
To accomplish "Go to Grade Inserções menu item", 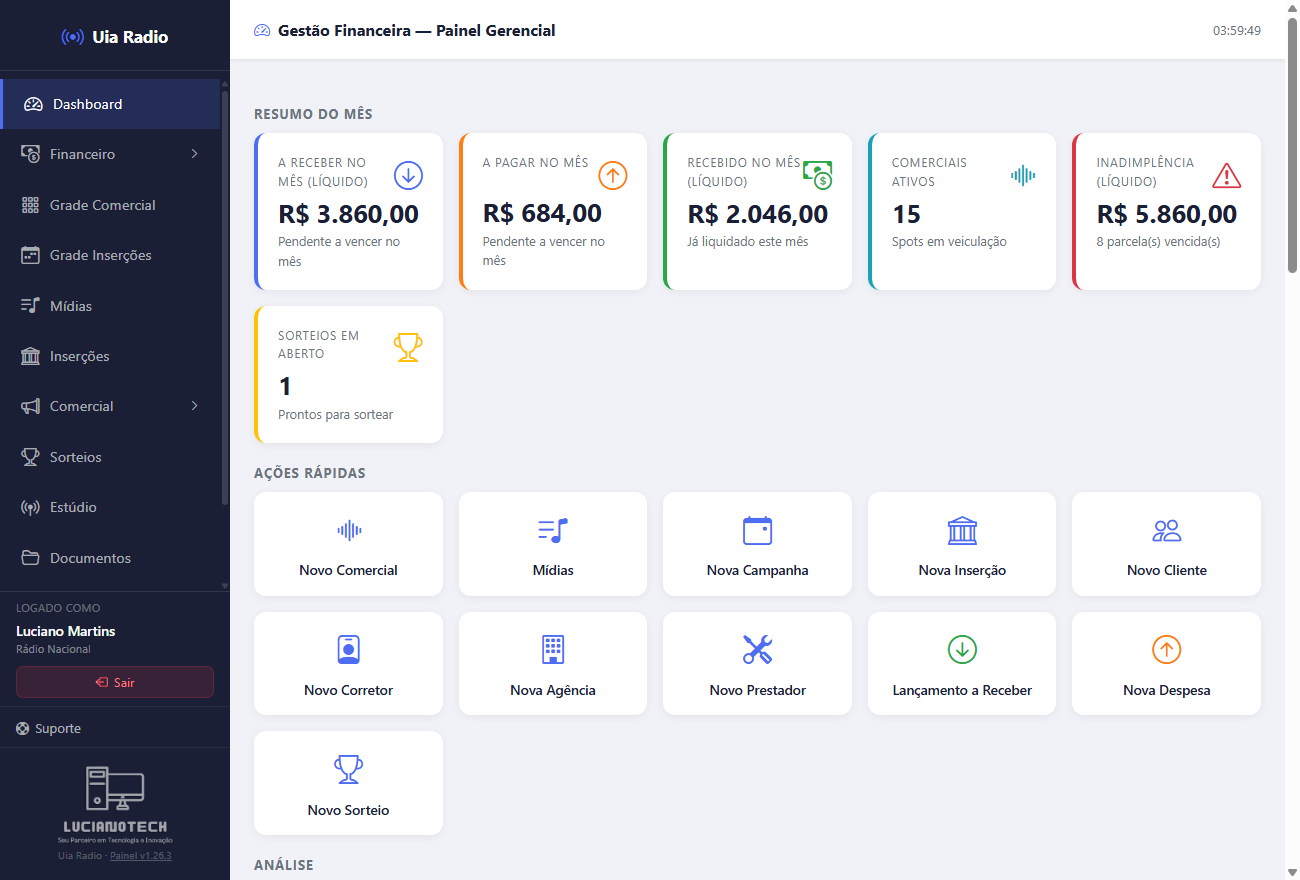I will 110,255.
